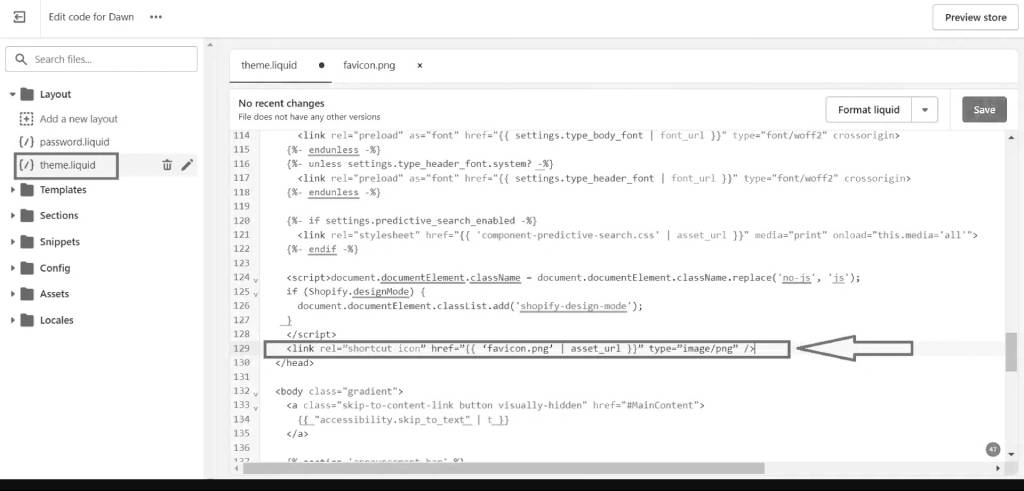The height and width of the screenshot is (491, 1024).
Task: Click the Assets folder icon
Action: [x=27, y=294]
